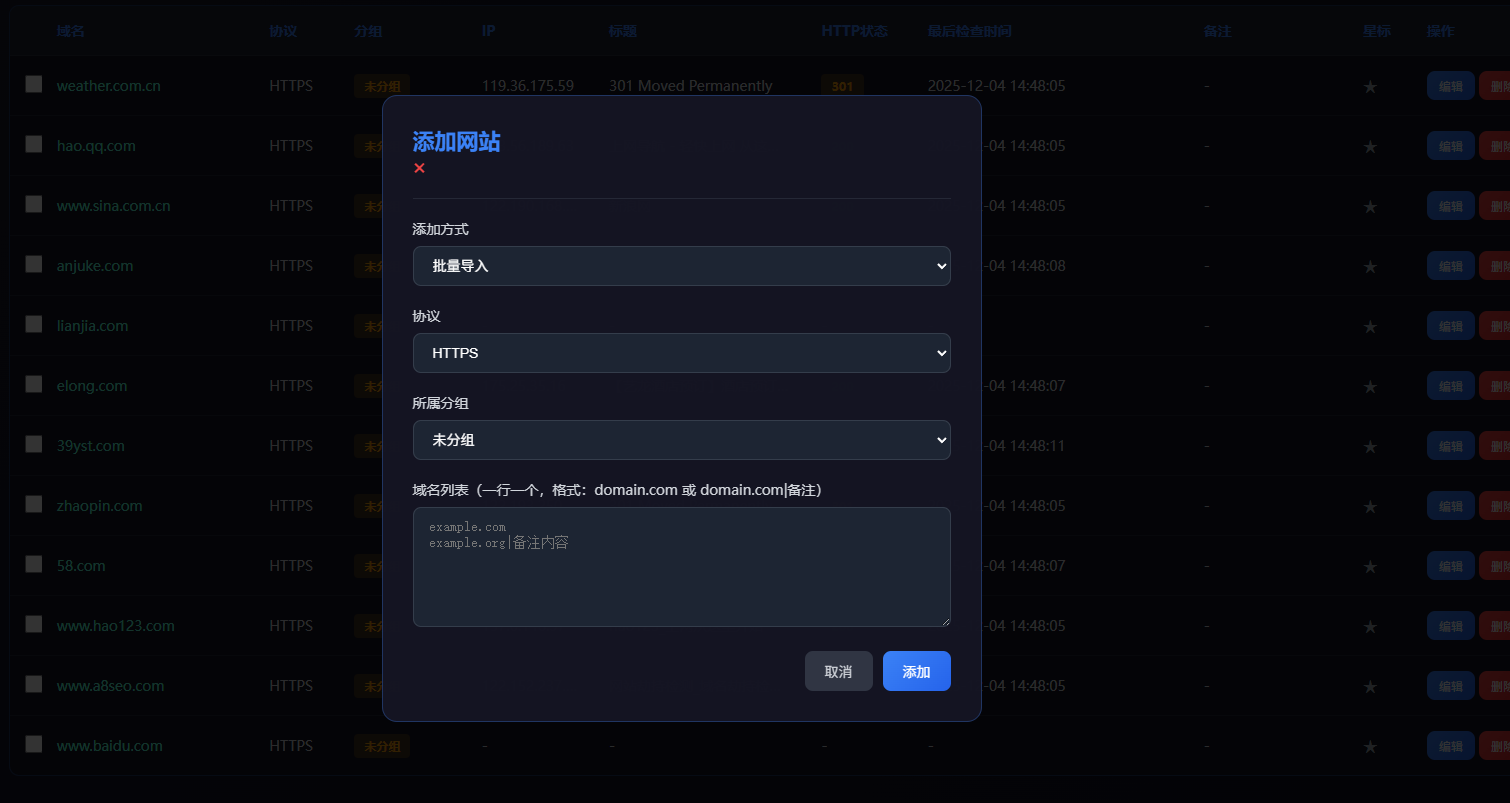Click the star for elong.com row
The image size is (1510, 803).
coord(1370,387)
